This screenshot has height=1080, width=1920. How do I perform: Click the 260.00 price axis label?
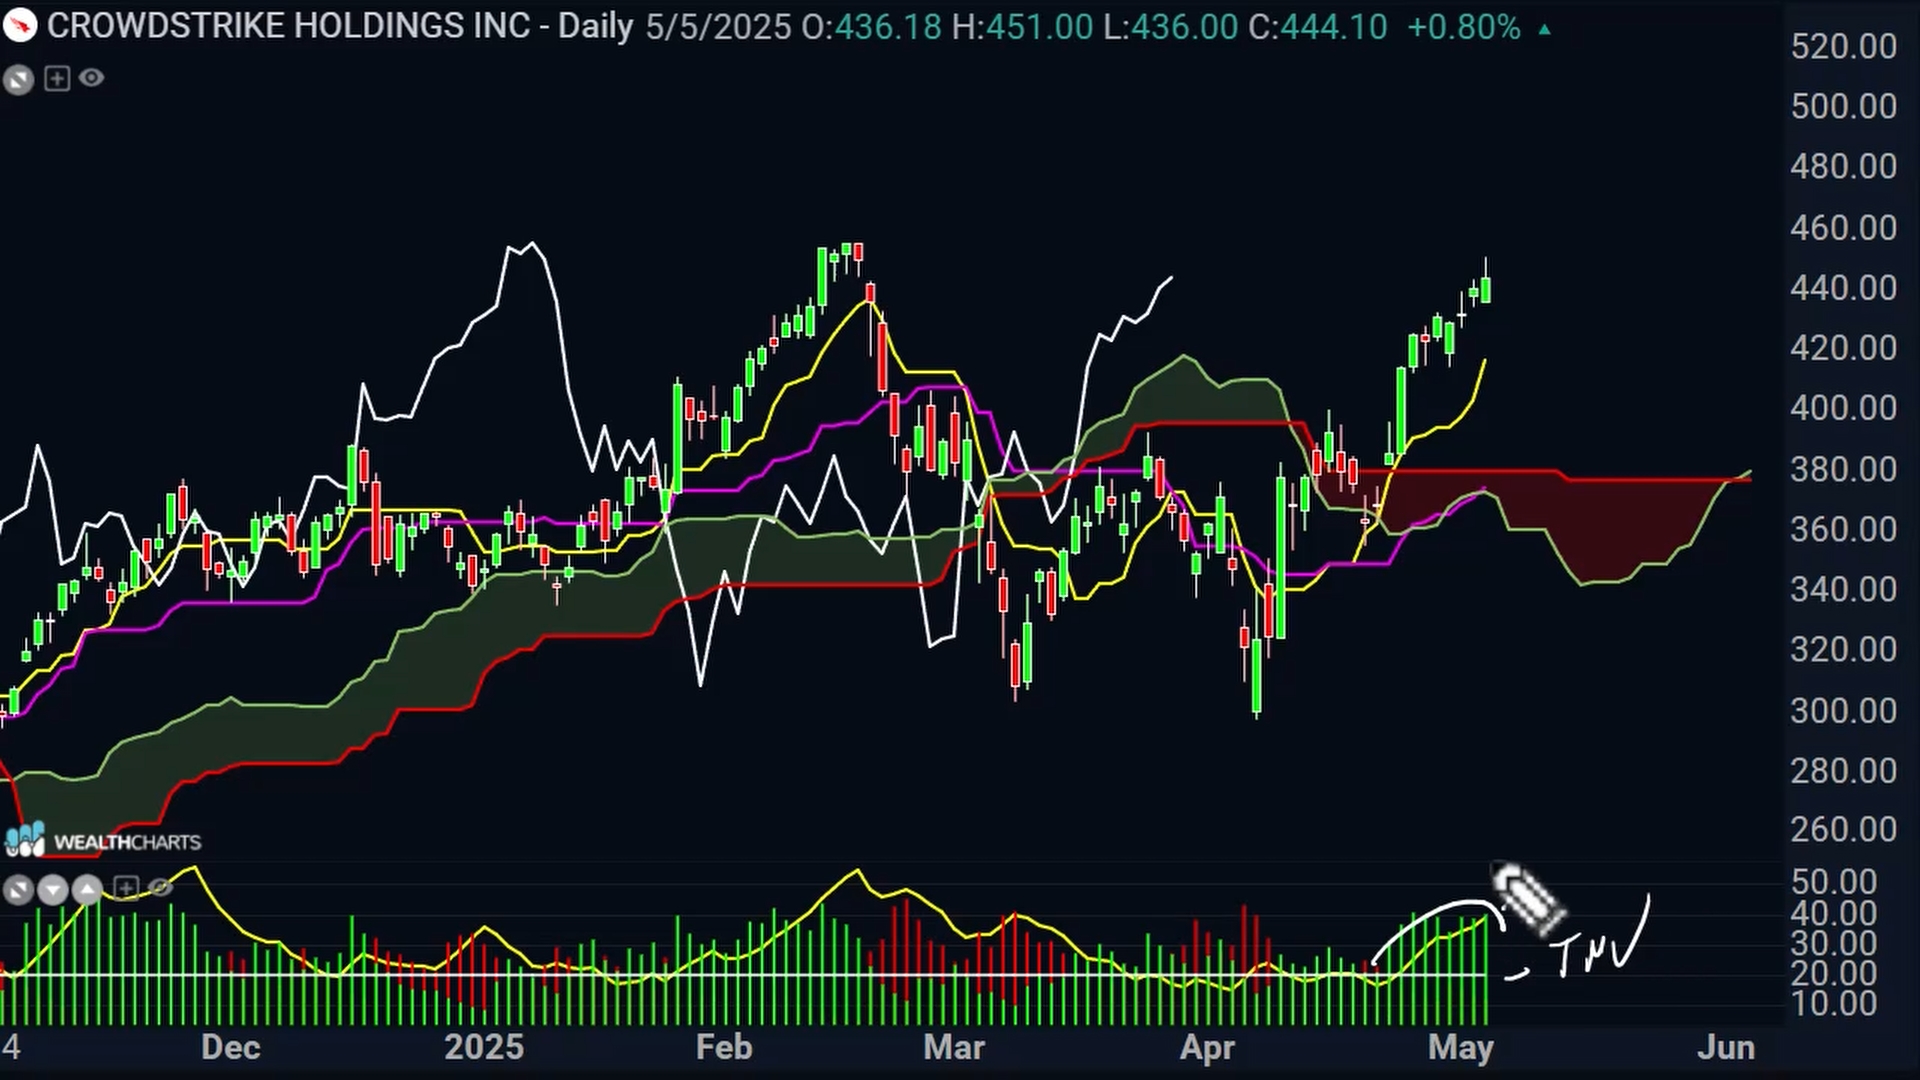(x=1844, y=829)
